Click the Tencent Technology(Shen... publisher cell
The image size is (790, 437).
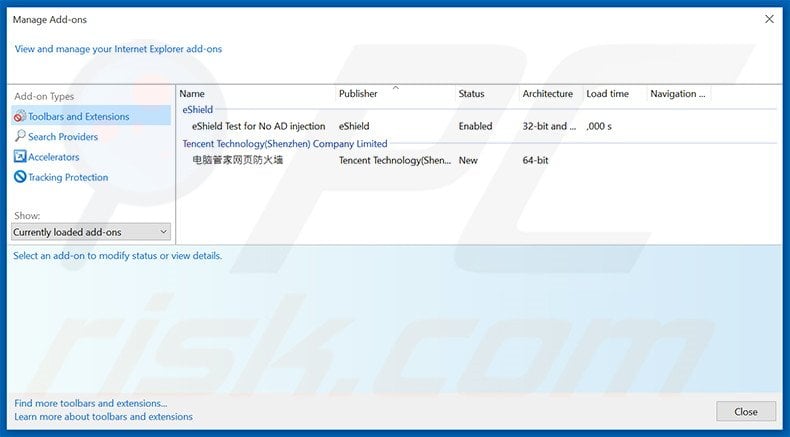[x=395, y=160]
